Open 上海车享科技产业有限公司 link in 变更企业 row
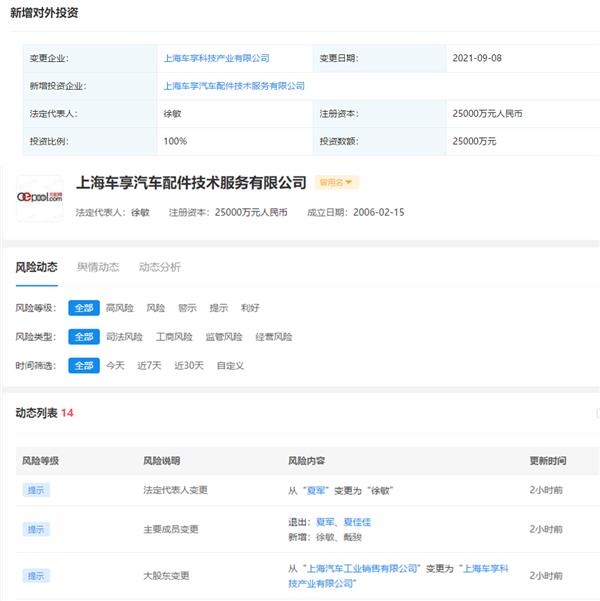The height and width of the screenshot is (601, 600). 216,58
